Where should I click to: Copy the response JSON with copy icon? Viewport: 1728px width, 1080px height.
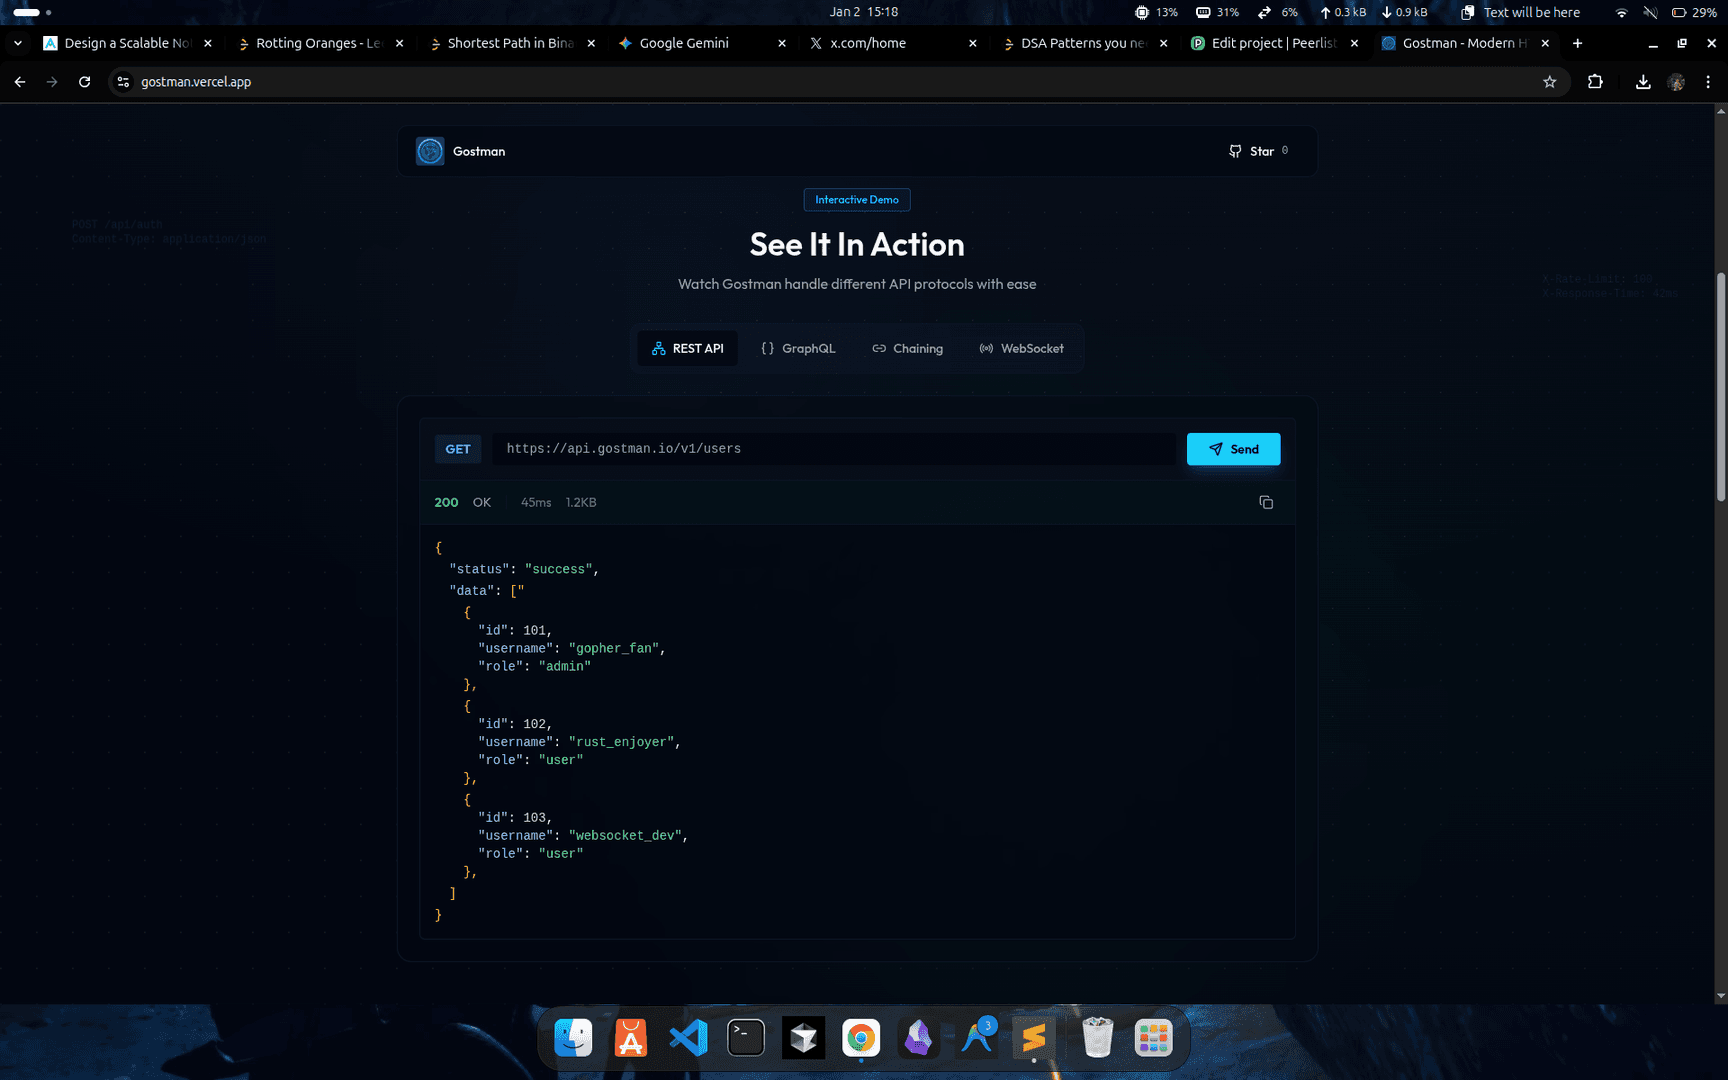[x=1266, y=502]
